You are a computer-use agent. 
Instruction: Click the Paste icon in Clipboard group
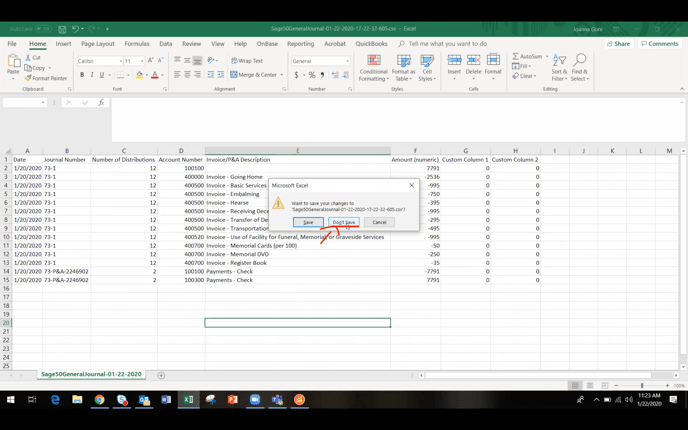pyautogui.click(x=13, y=61)
